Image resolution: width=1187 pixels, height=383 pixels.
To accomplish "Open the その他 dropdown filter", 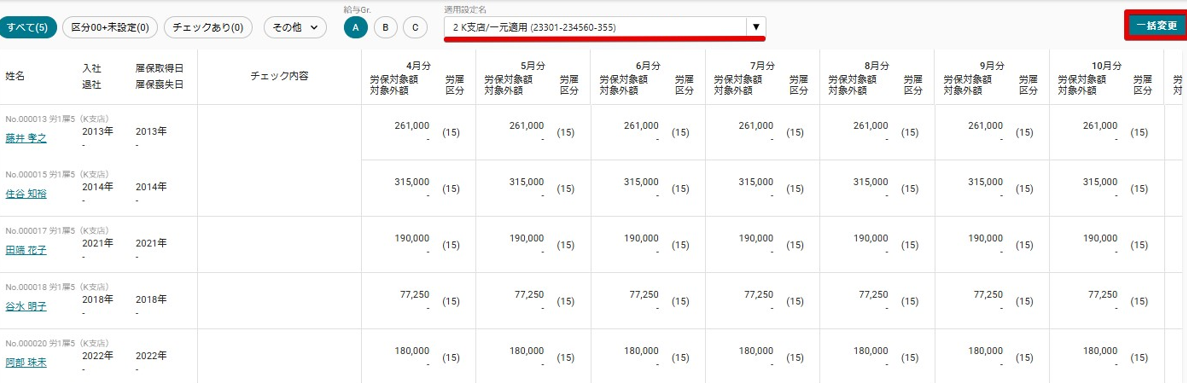I will (295, 28).
